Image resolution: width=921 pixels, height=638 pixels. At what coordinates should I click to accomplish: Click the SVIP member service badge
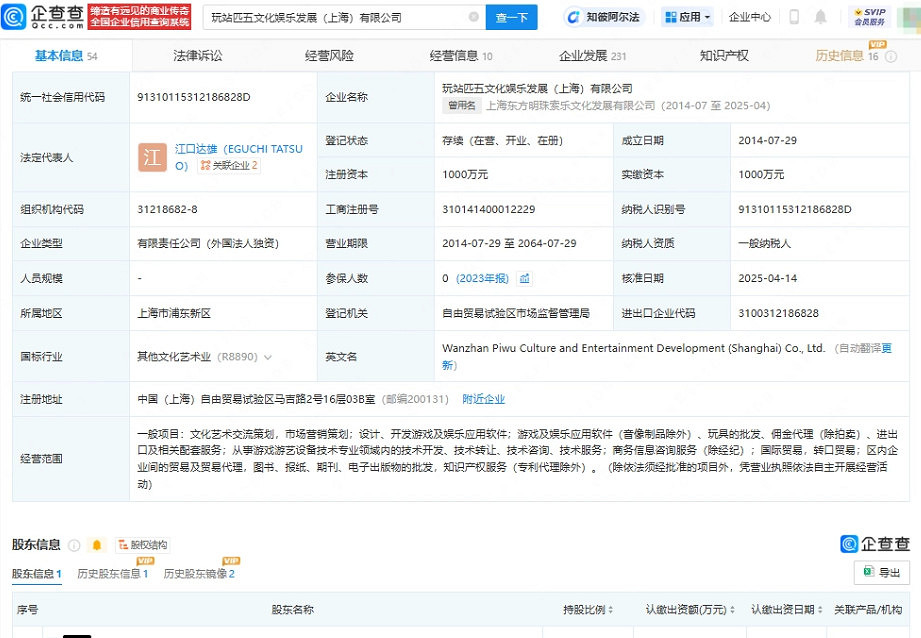[869, 17]
